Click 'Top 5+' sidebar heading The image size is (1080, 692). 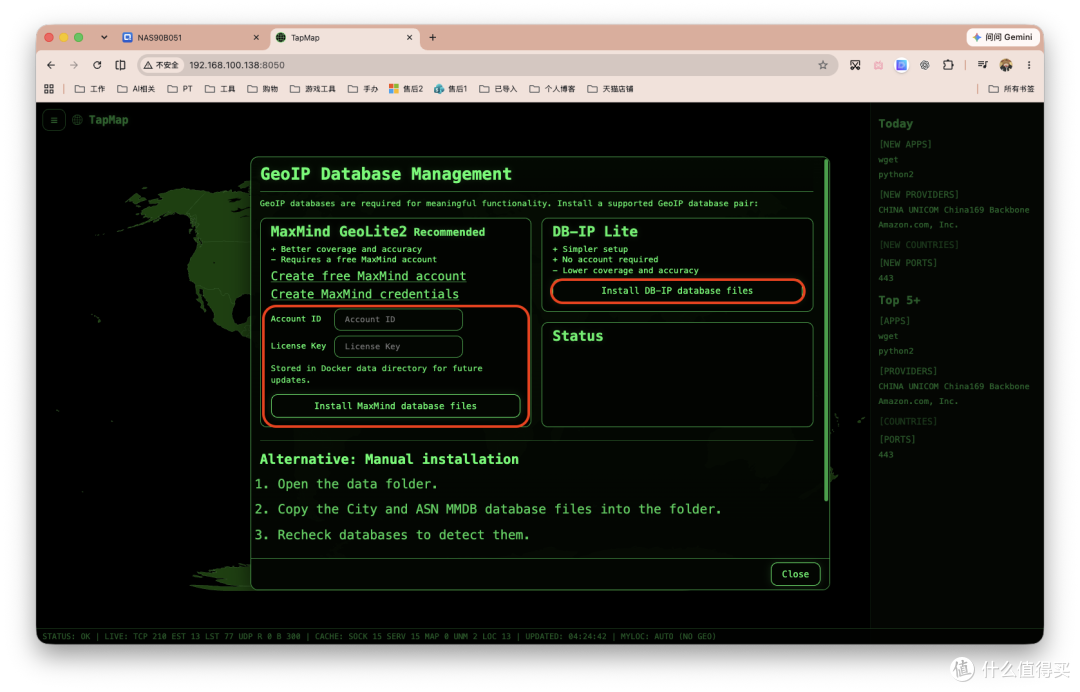click(x=899, y=300)
